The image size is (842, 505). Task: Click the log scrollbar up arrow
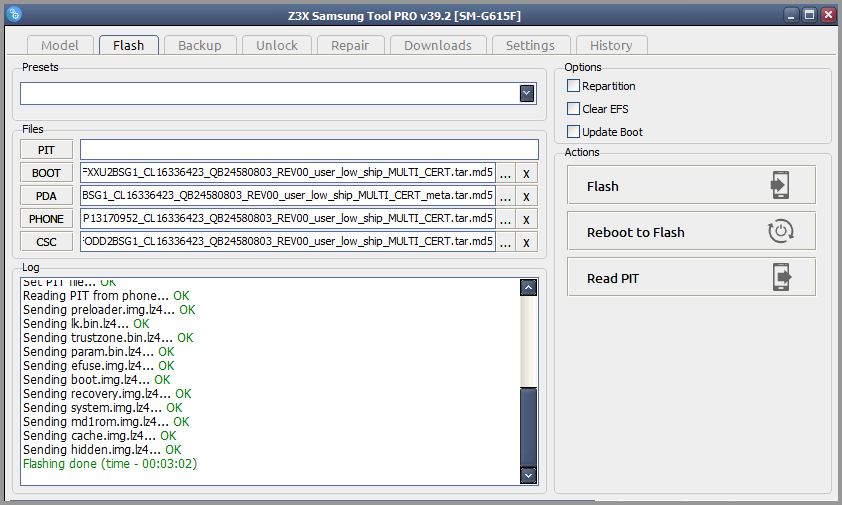[529, 287]
